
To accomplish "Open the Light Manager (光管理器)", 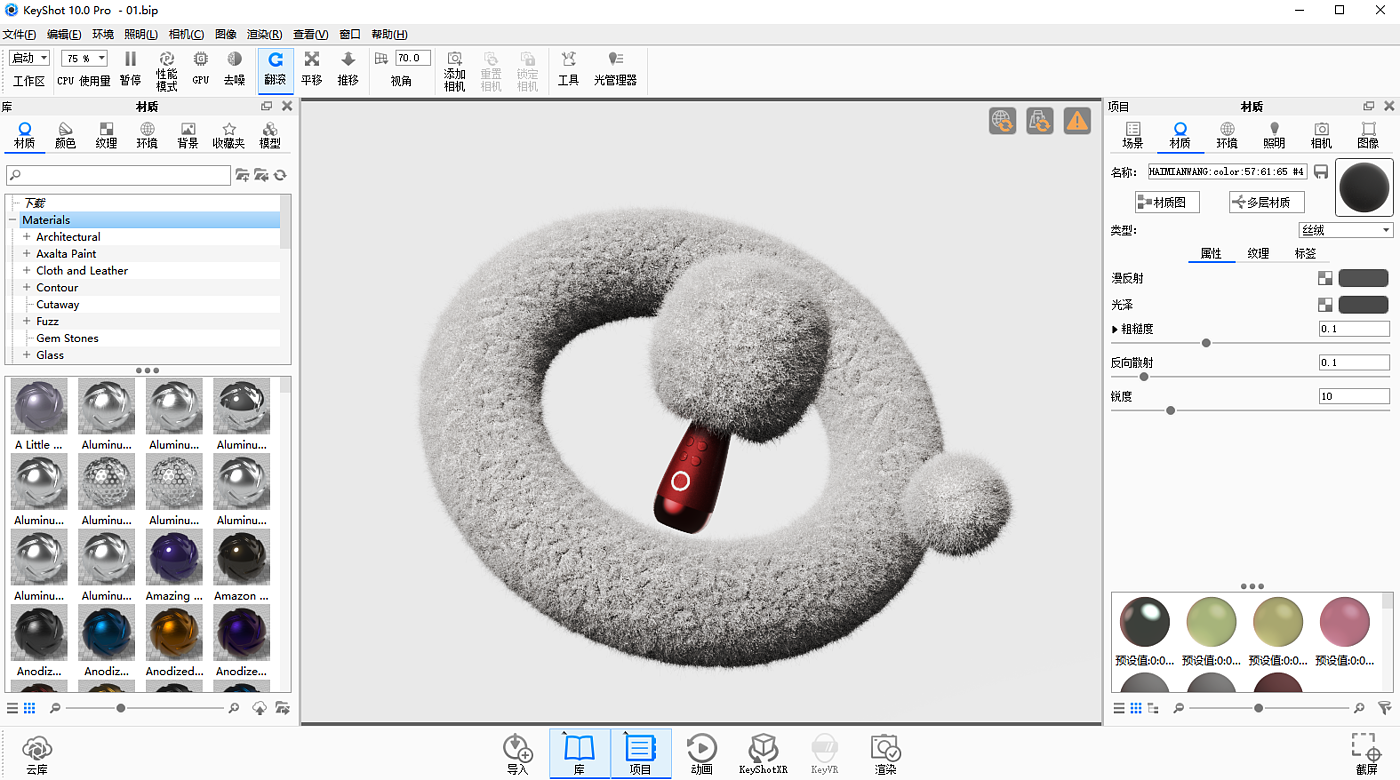I will click(615, 68).
